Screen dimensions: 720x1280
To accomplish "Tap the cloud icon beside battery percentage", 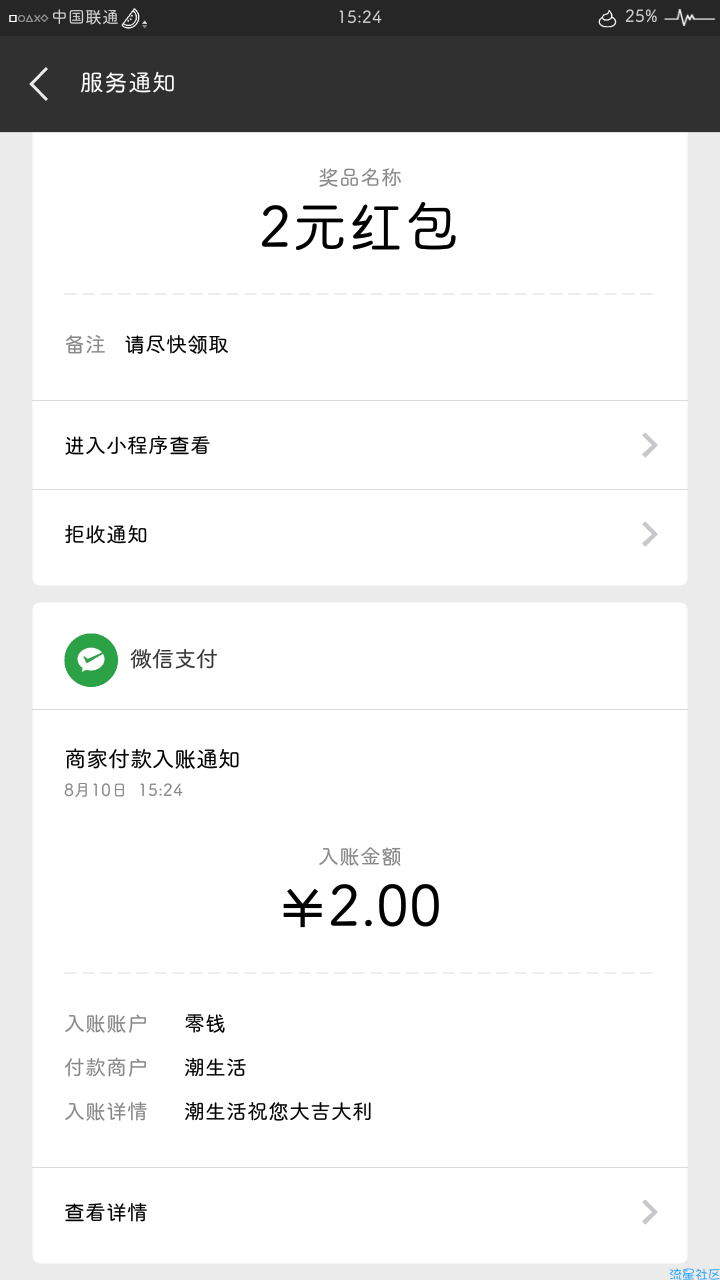I will point(607,18).
